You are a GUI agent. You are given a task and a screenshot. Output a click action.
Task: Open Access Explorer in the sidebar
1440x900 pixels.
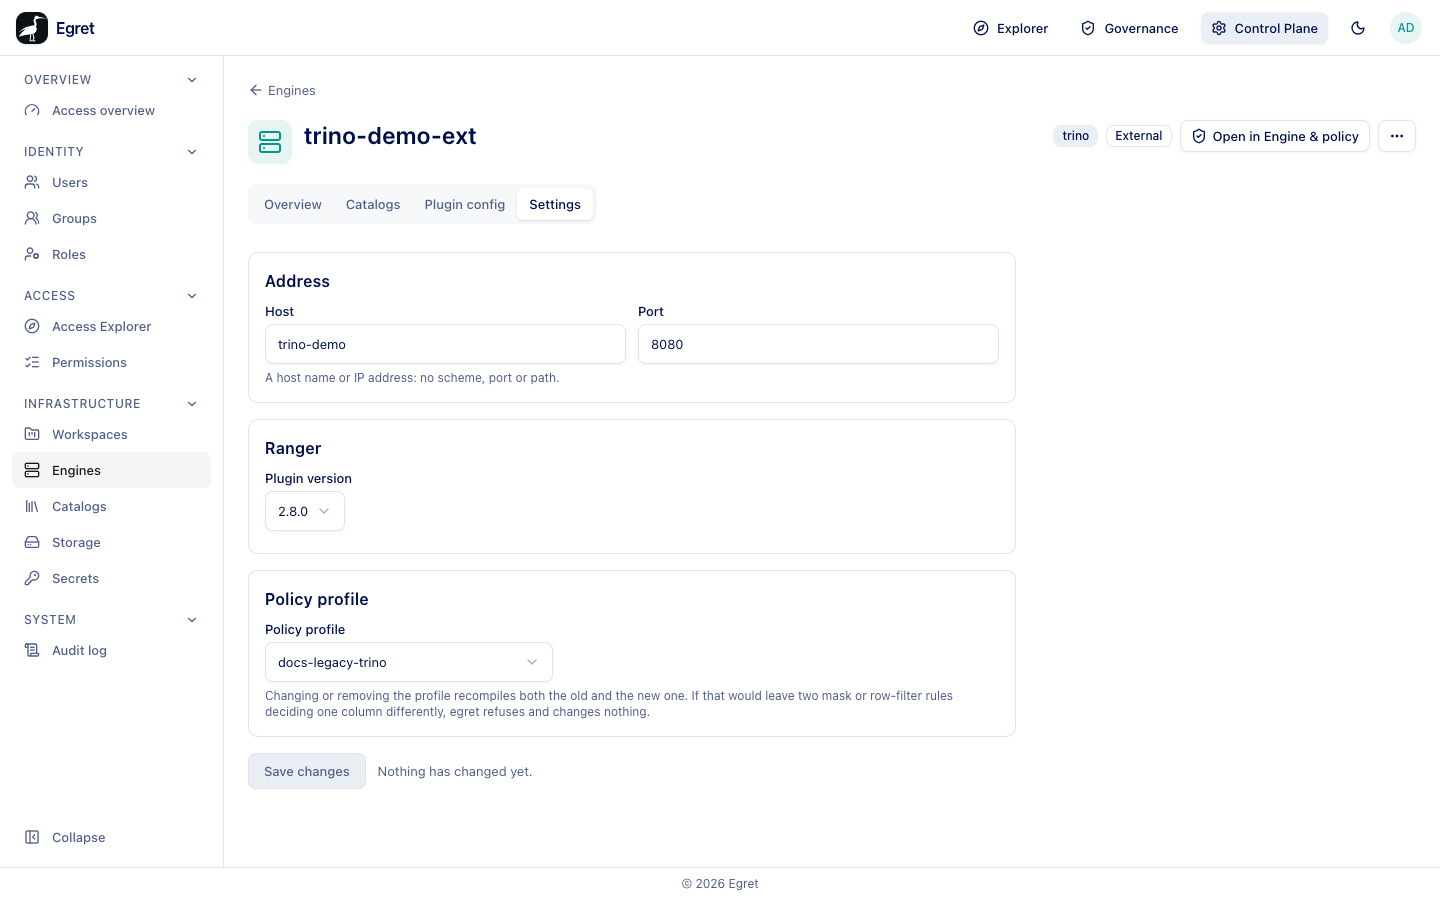[x=111, y=326]
